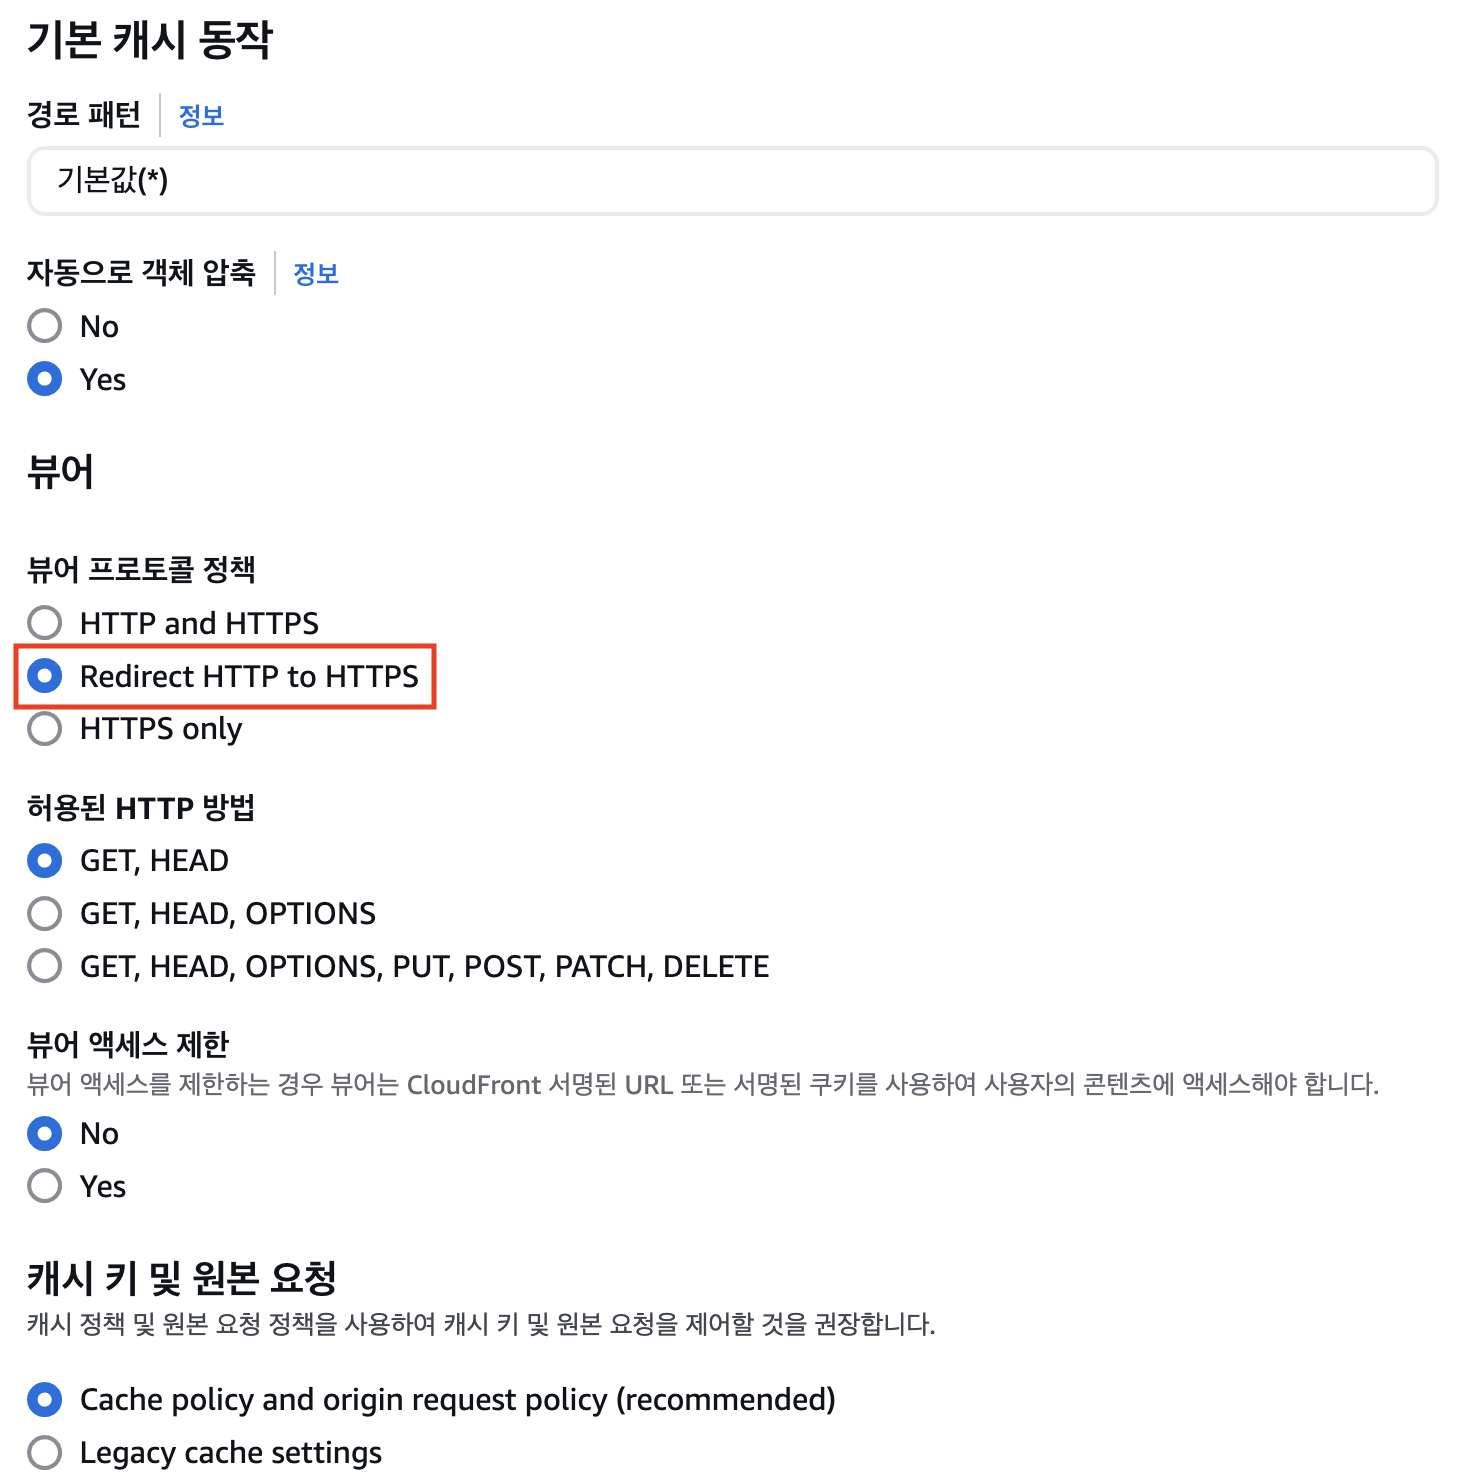Select GET, HEAD, OPTIONS allowed methods
1460x1474 pixels.
45,913
